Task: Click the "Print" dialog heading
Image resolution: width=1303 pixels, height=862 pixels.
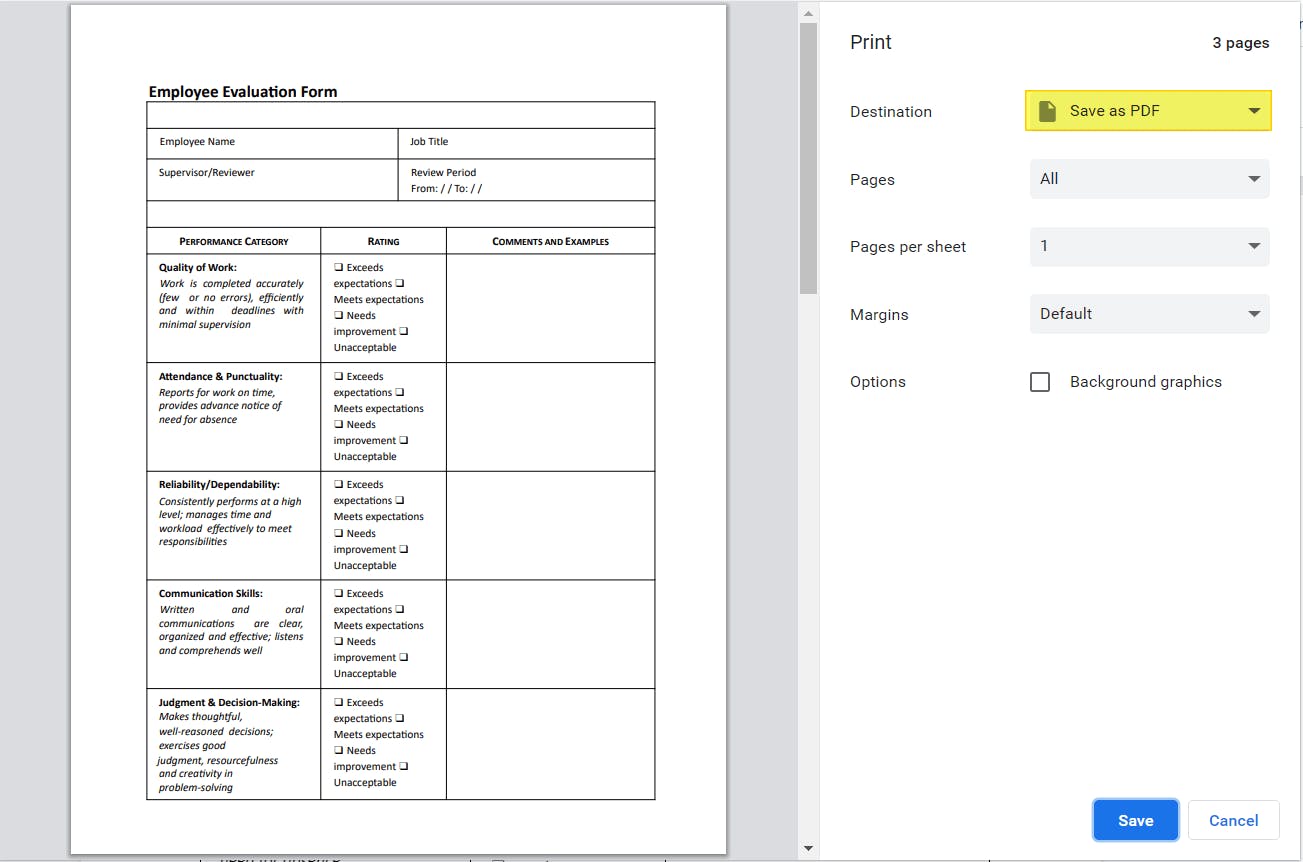Action: pyautogui.click(x=870, y=42)
